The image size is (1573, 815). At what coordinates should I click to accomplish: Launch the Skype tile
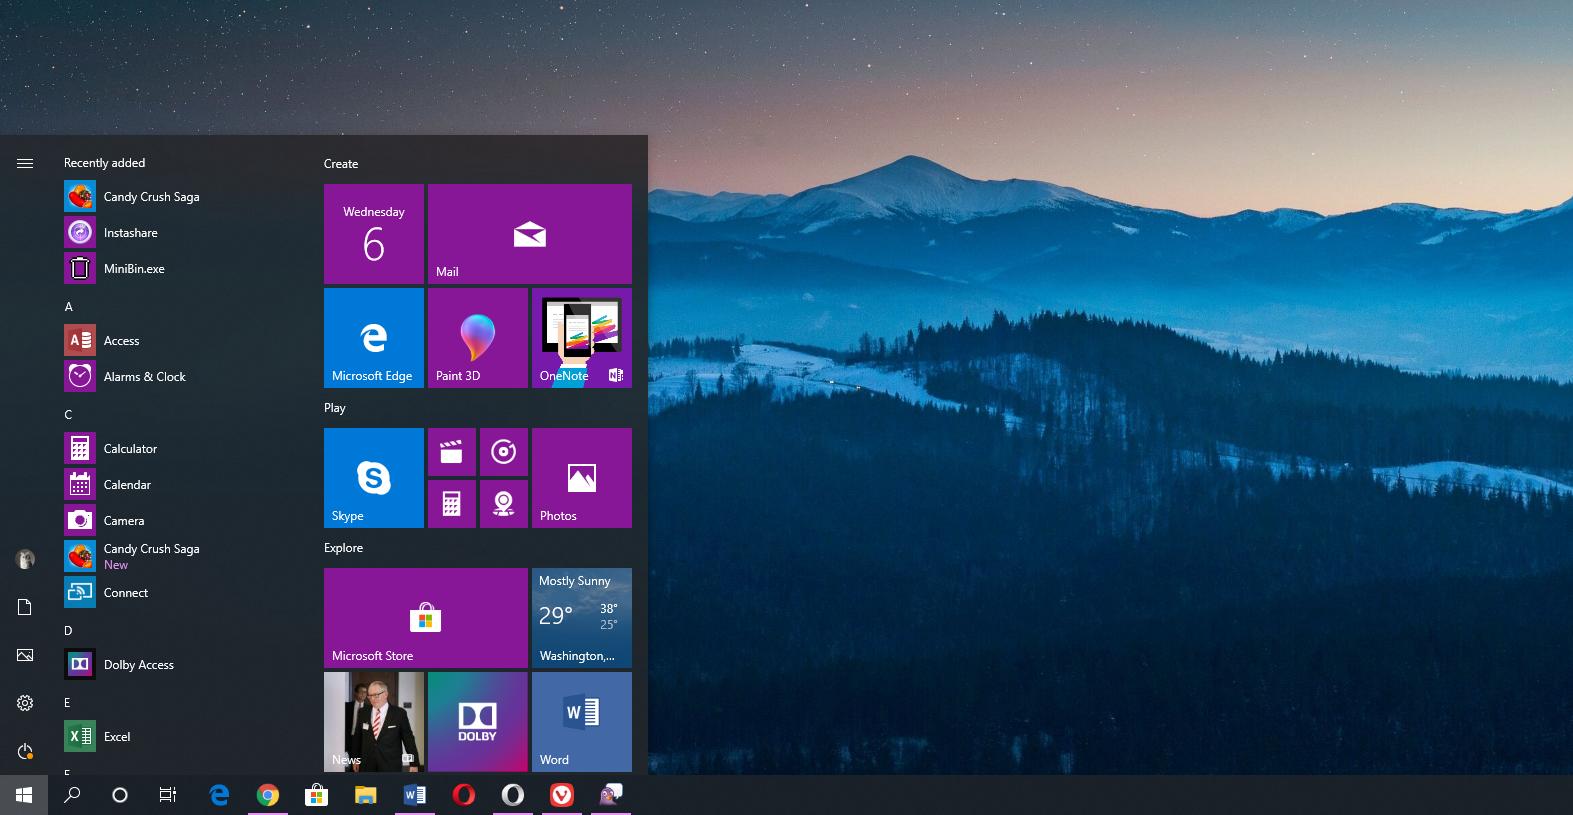pyautogui.click(x=374, y=478)
